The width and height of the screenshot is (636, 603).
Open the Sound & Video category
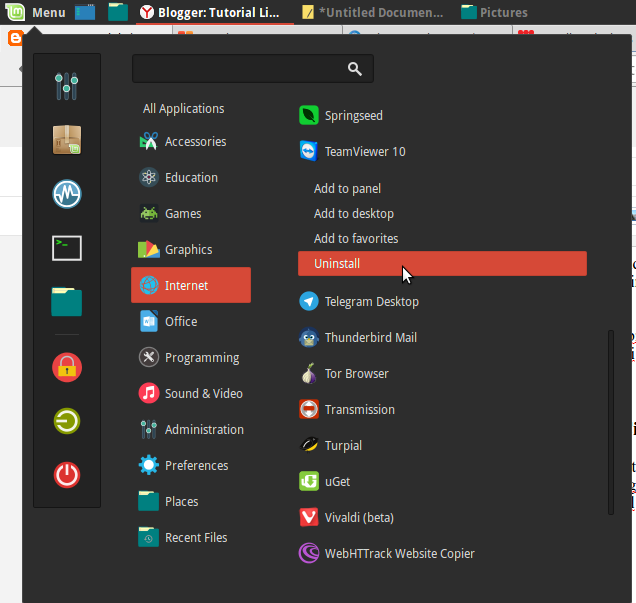[x=191, y=393]
